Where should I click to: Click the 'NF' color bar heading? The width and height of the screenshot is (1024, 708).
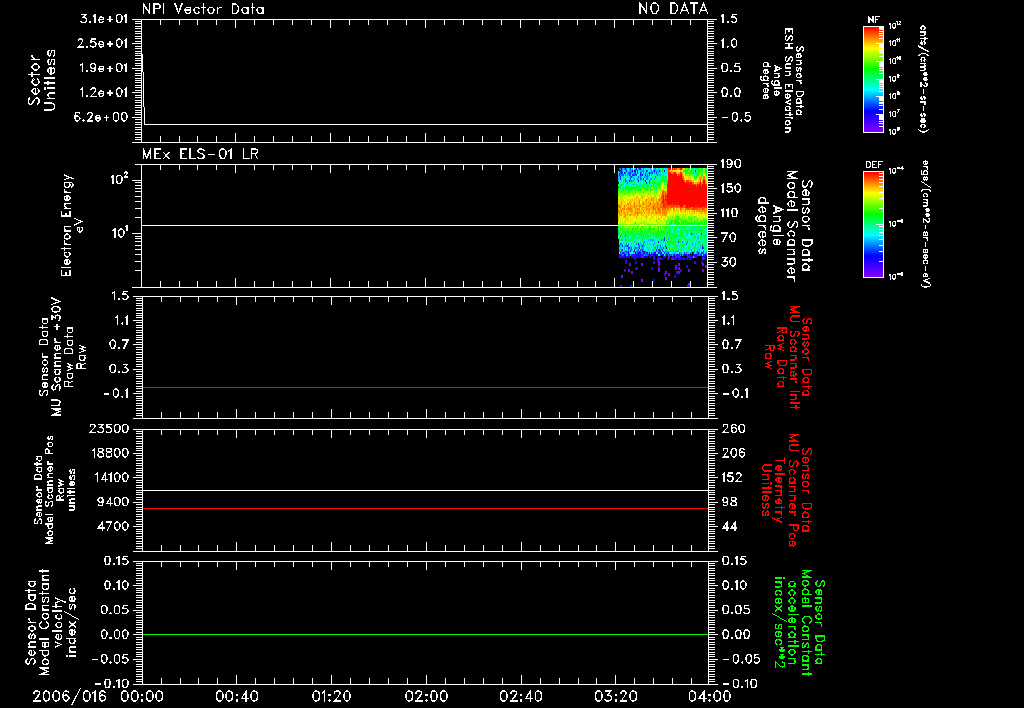click(x=873, y=20)
